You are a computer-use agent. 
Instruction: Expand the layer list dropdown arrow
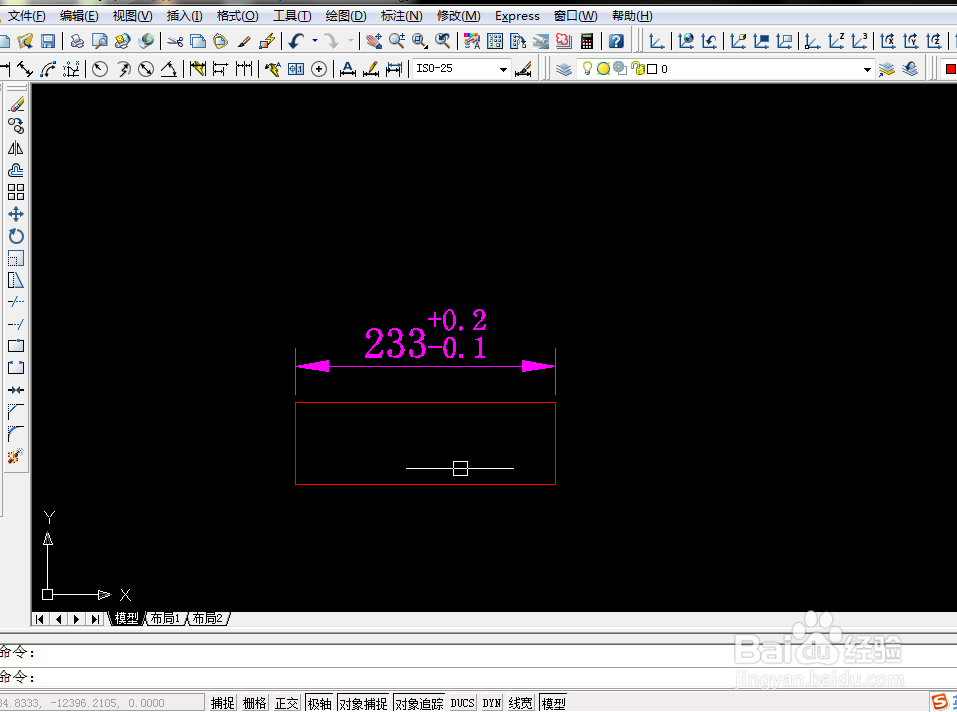pos(867,70)
